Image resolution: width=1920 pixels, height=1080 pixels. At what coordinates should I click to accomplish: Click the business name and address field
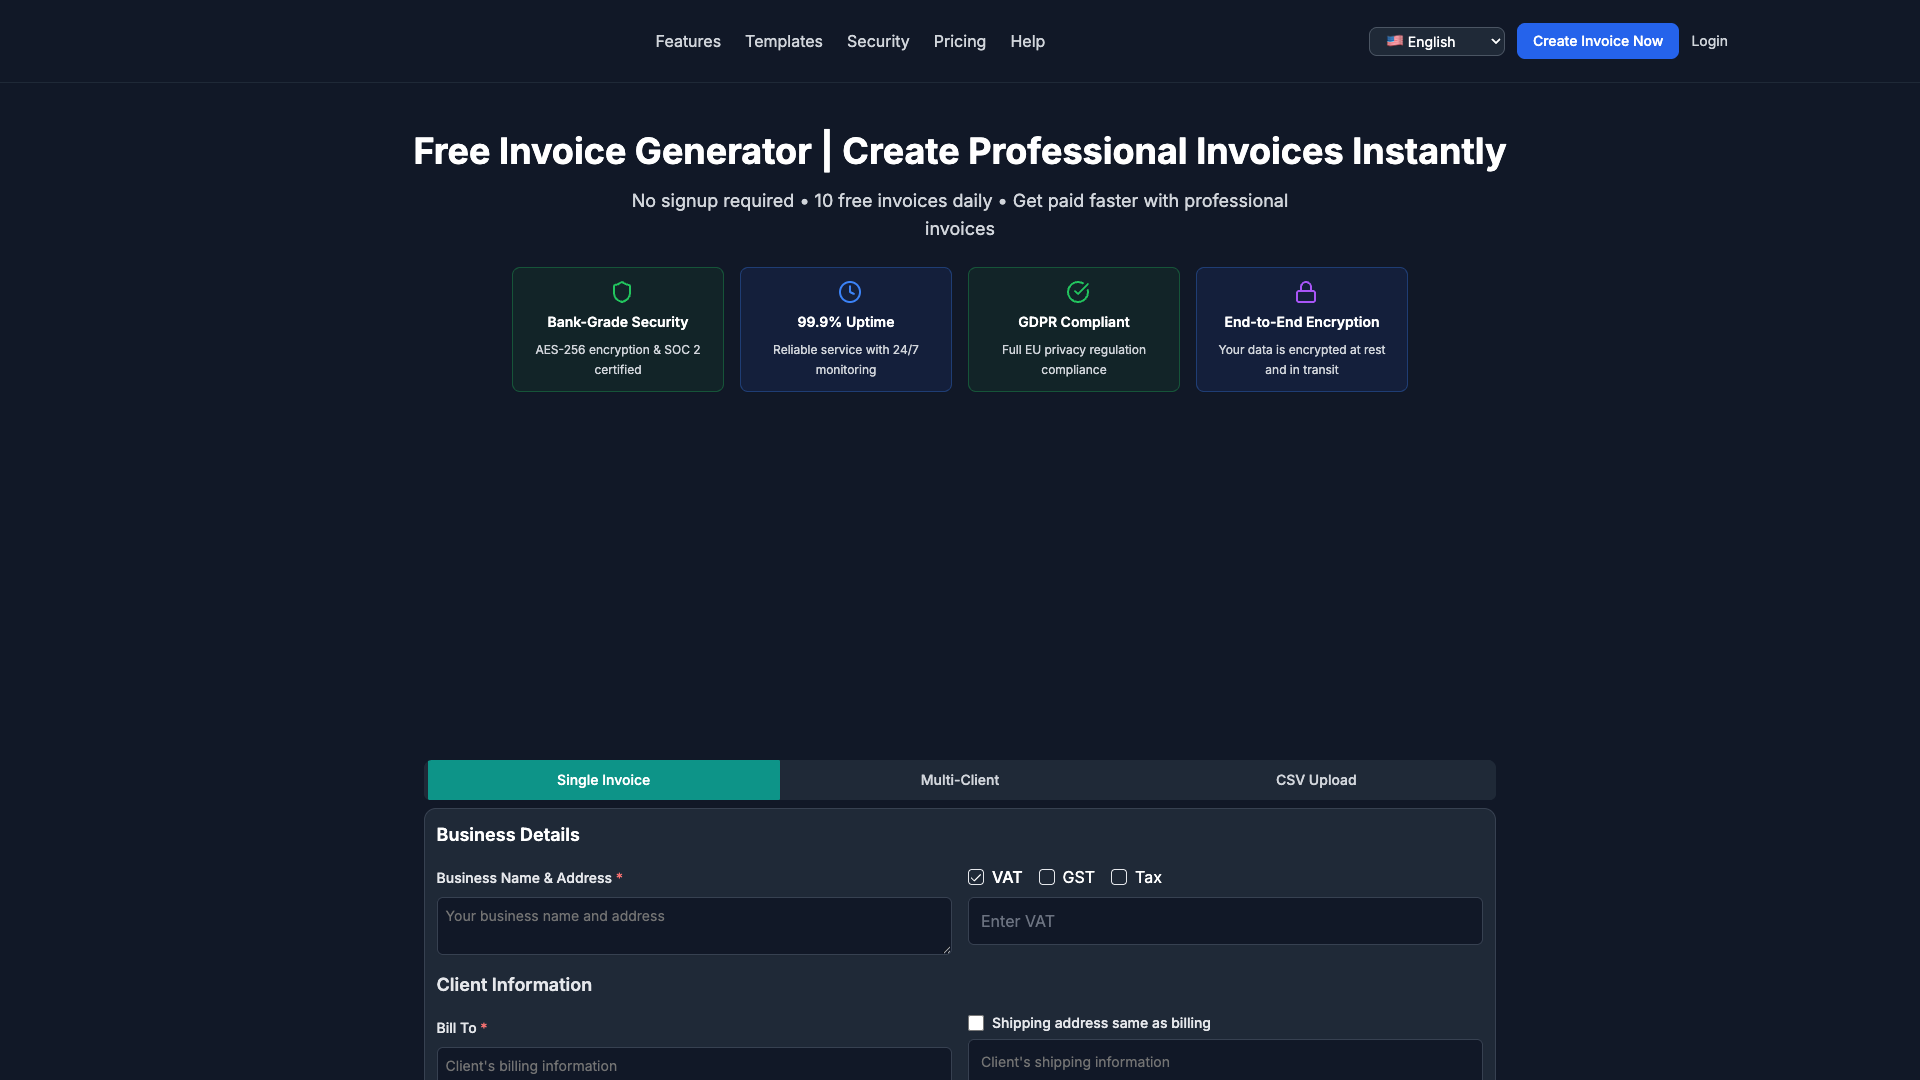tap(694, 926)
